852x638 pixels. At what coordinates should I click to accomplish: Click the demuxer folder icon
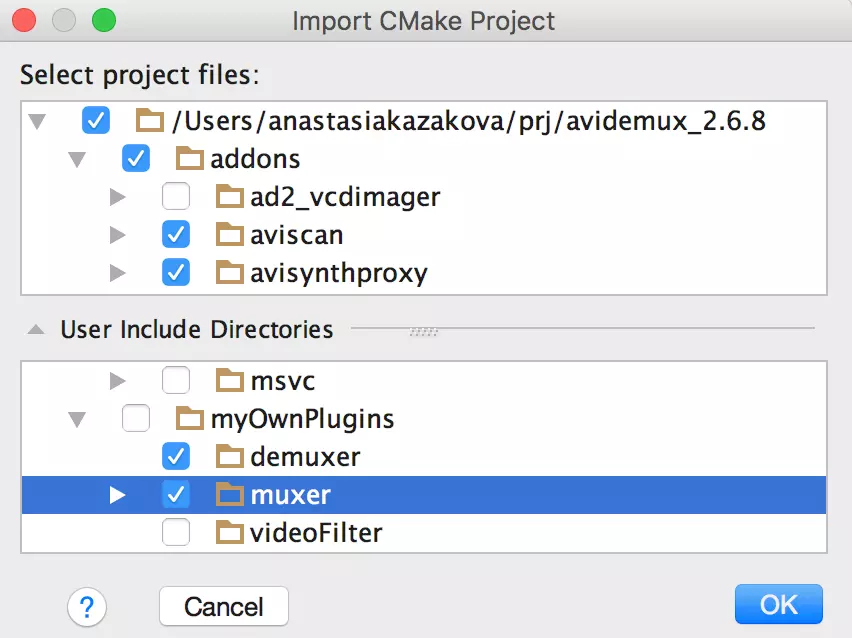230,457
